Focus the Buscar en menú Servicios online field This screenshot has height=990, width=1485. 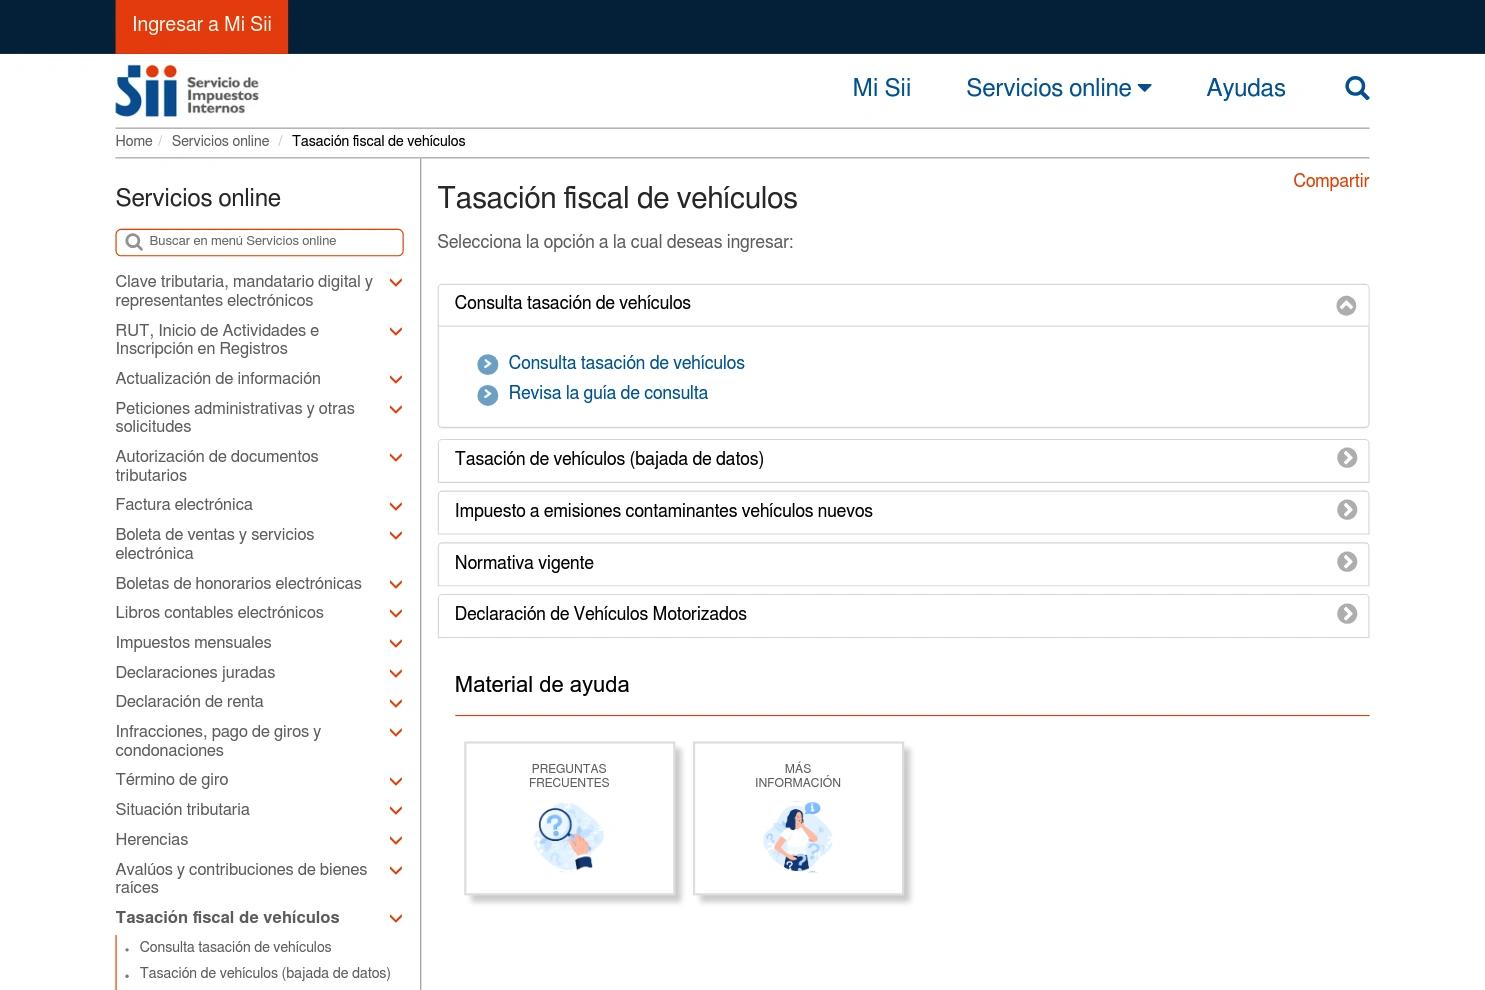pyautogui.click(x=260, y=242)
